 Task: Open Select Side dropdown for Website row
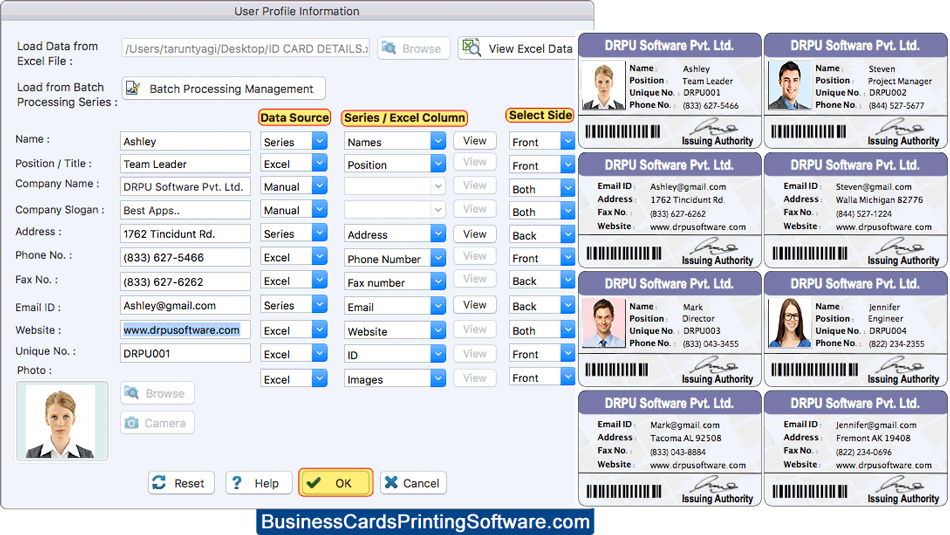(541, 330)
